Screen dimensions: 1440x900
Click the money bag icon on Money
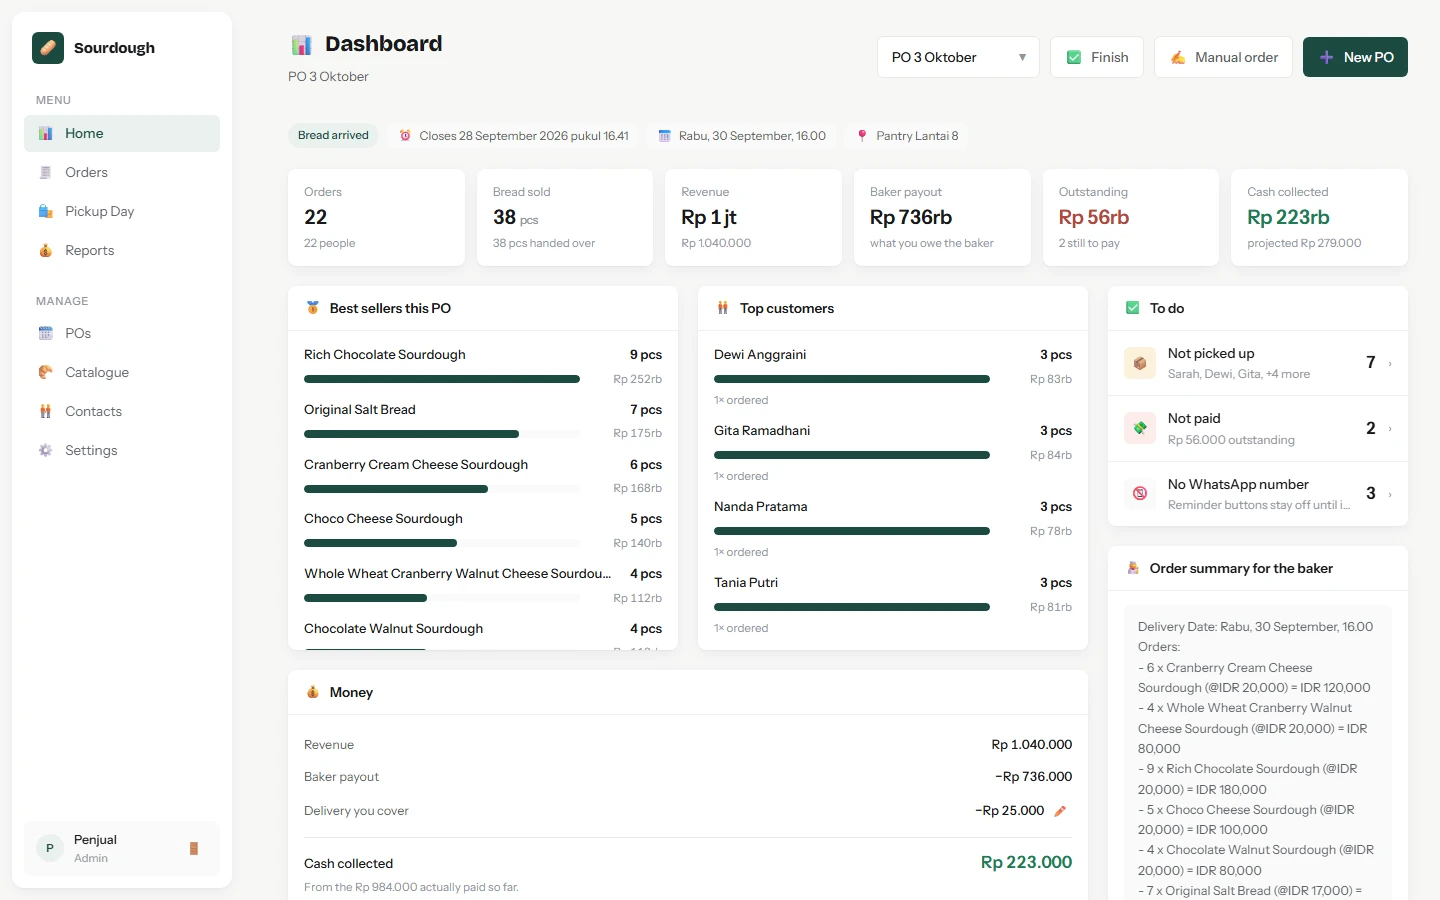click(x=313, y=692)
